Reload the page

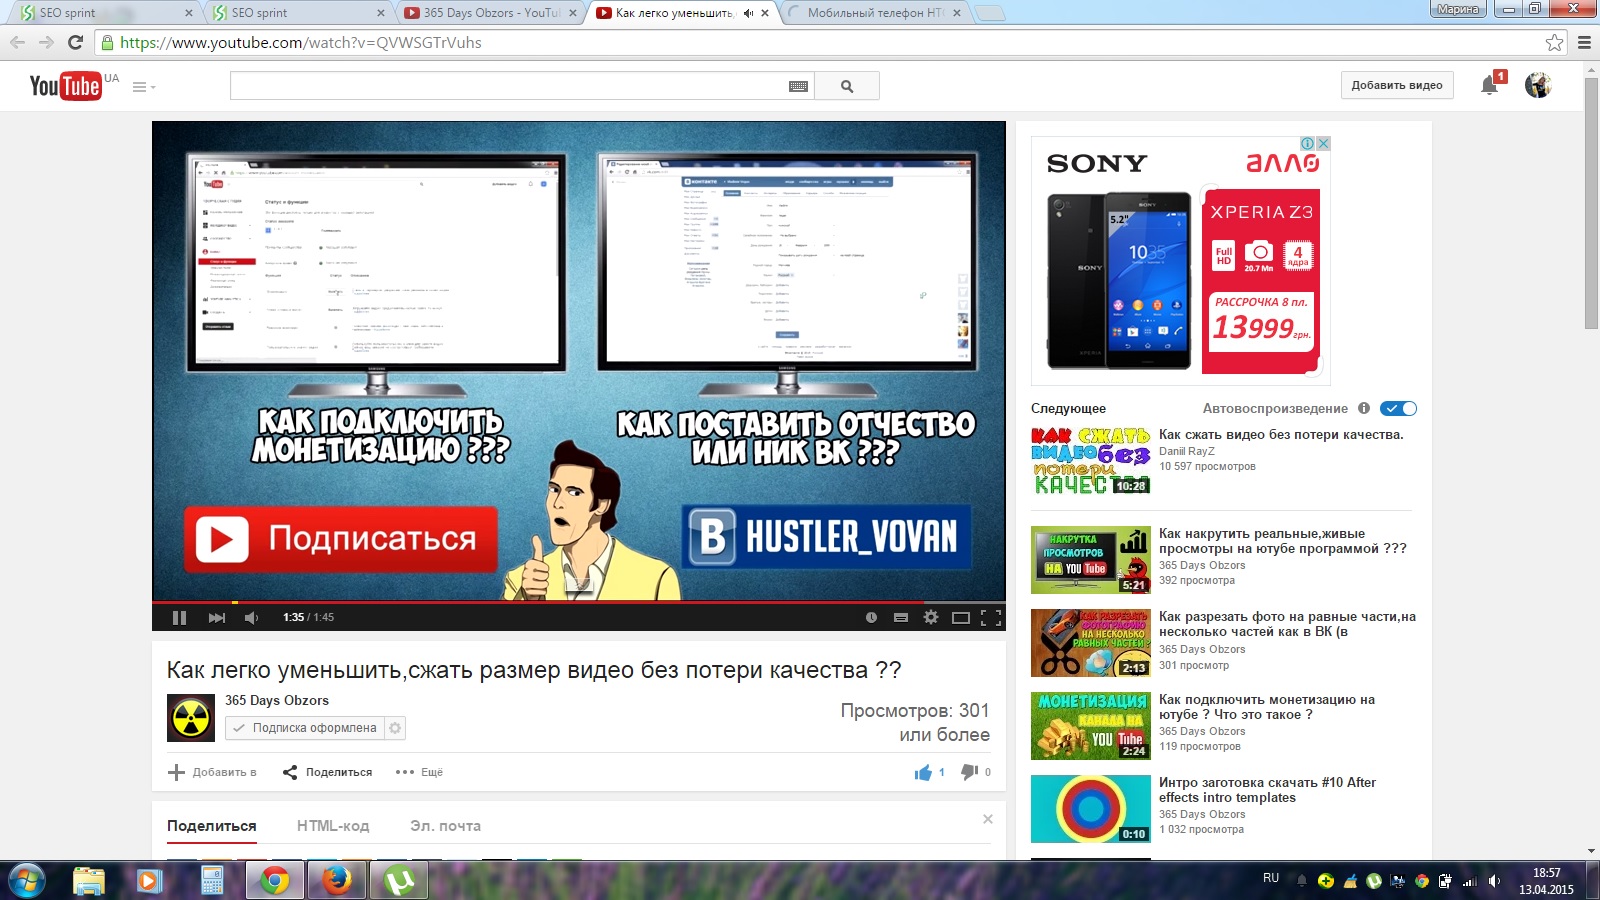point(75,42)
